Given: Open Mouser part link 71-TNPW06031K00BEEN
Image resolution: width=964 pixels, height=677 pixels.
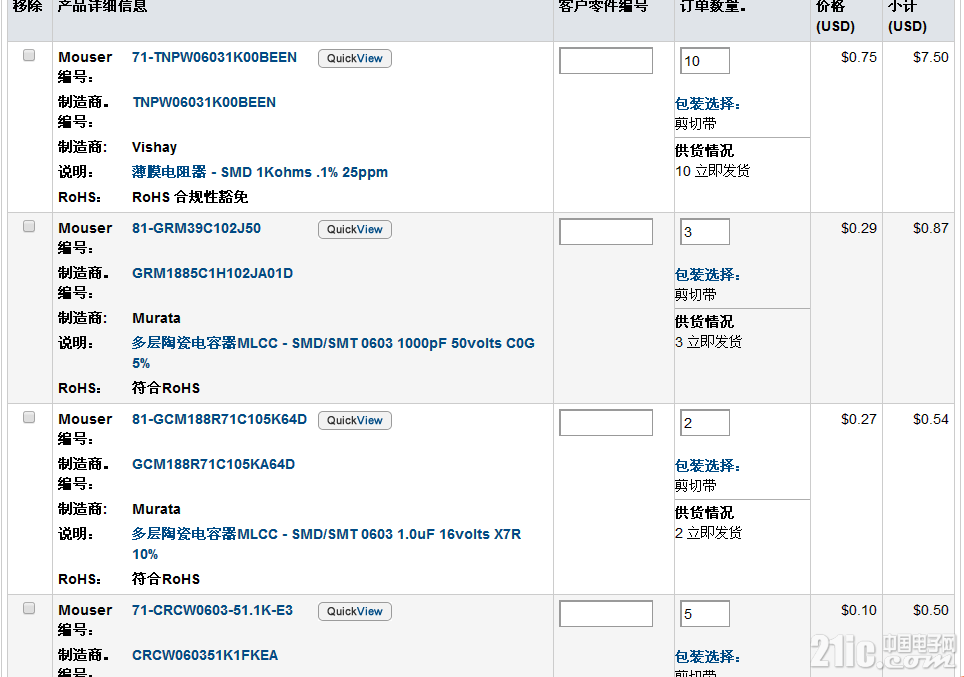Looking at the screenshot, I should [215, 57].
